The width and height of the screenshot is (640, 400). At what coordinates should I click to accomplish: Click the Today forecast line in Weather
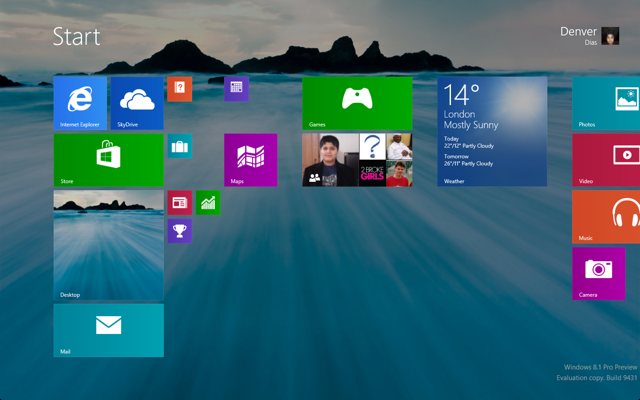pos(469,142)
